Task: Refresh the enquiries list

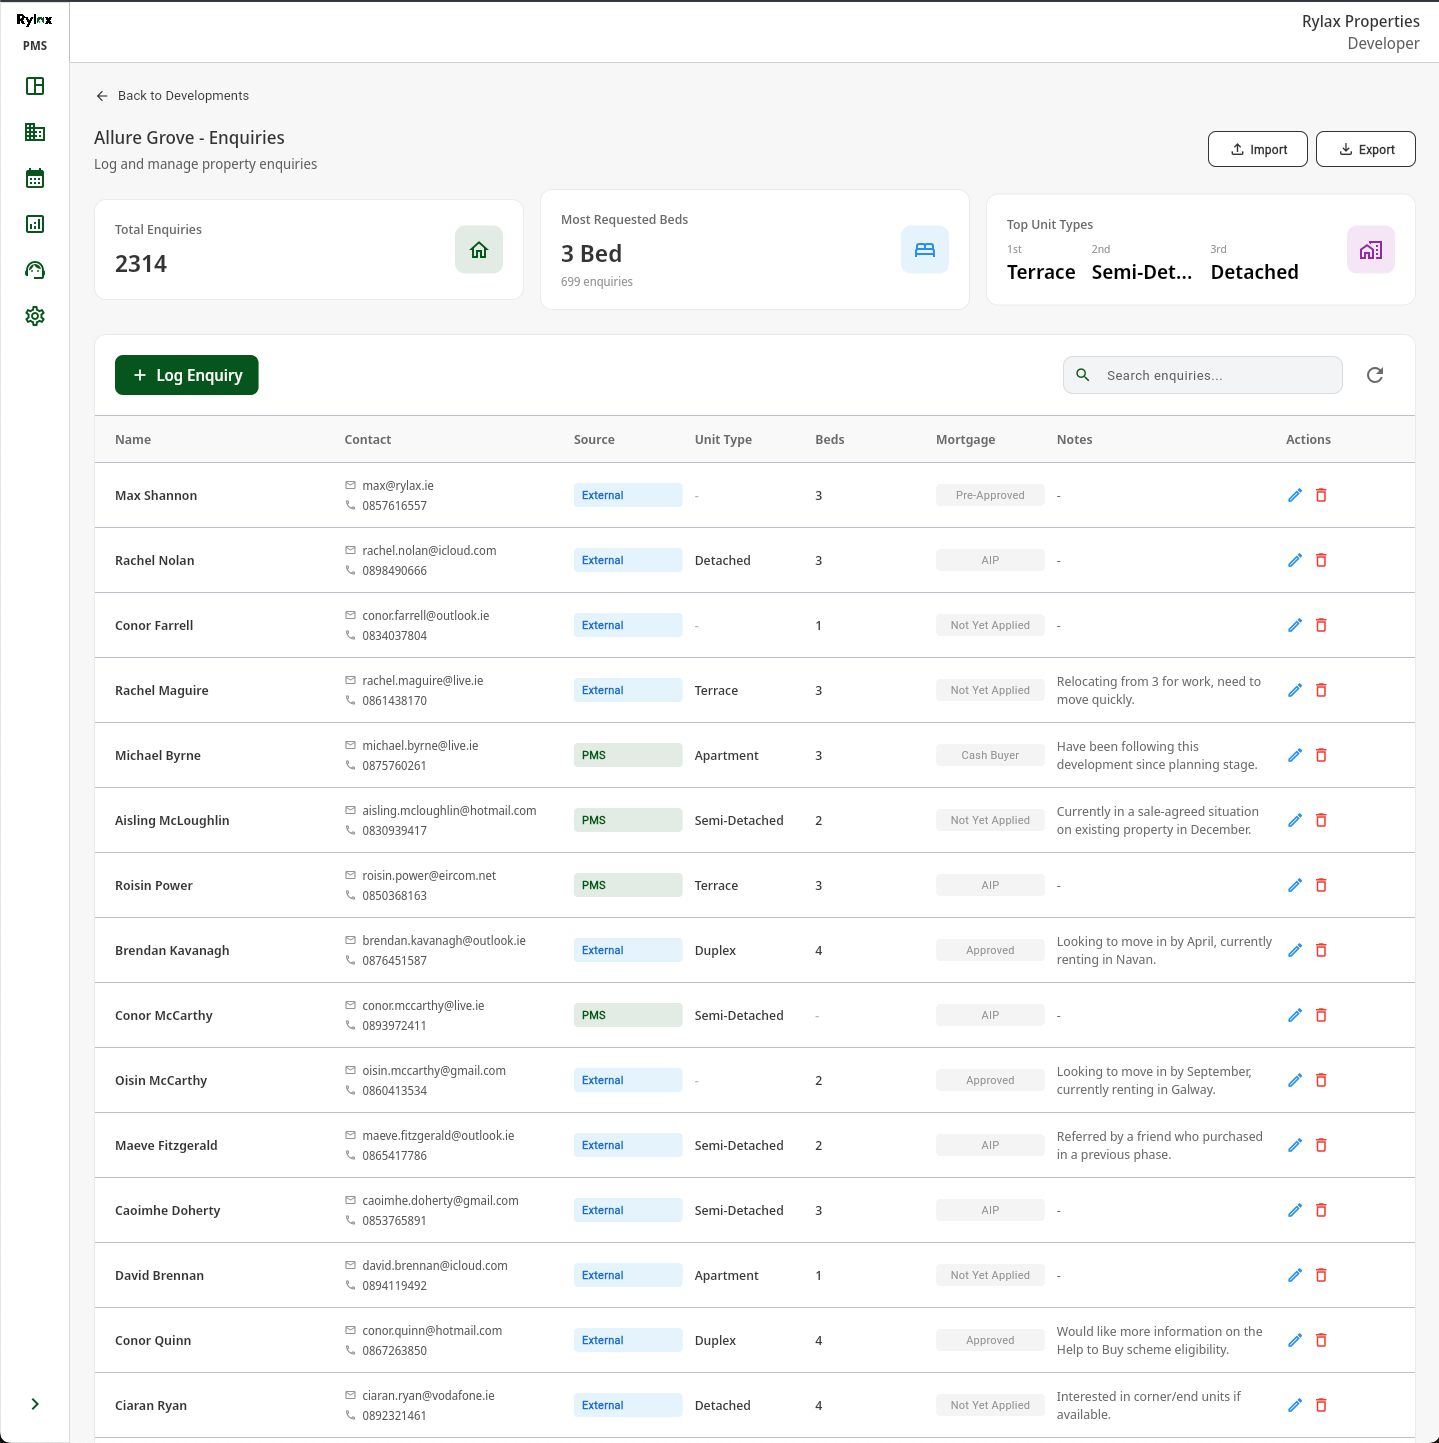Action: pos(1375,375)
